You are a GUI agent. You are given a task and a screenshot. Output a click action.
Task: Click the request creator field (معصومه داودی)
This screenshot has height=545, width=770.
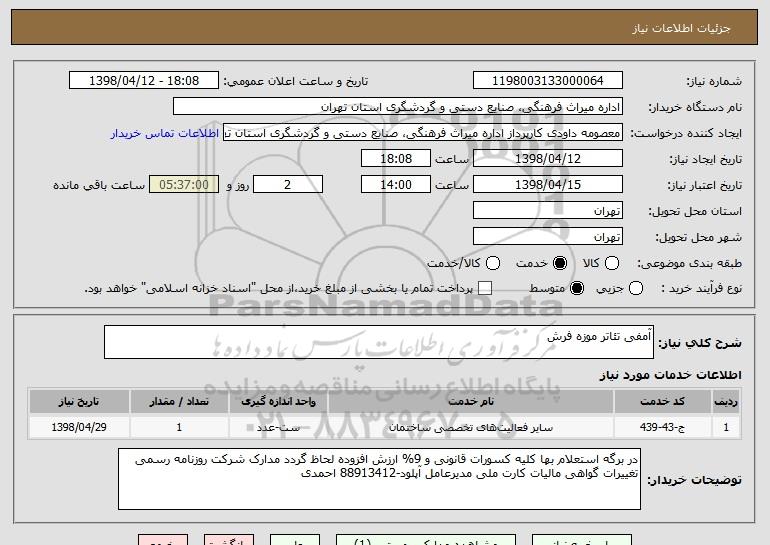[x=423, y=133]
